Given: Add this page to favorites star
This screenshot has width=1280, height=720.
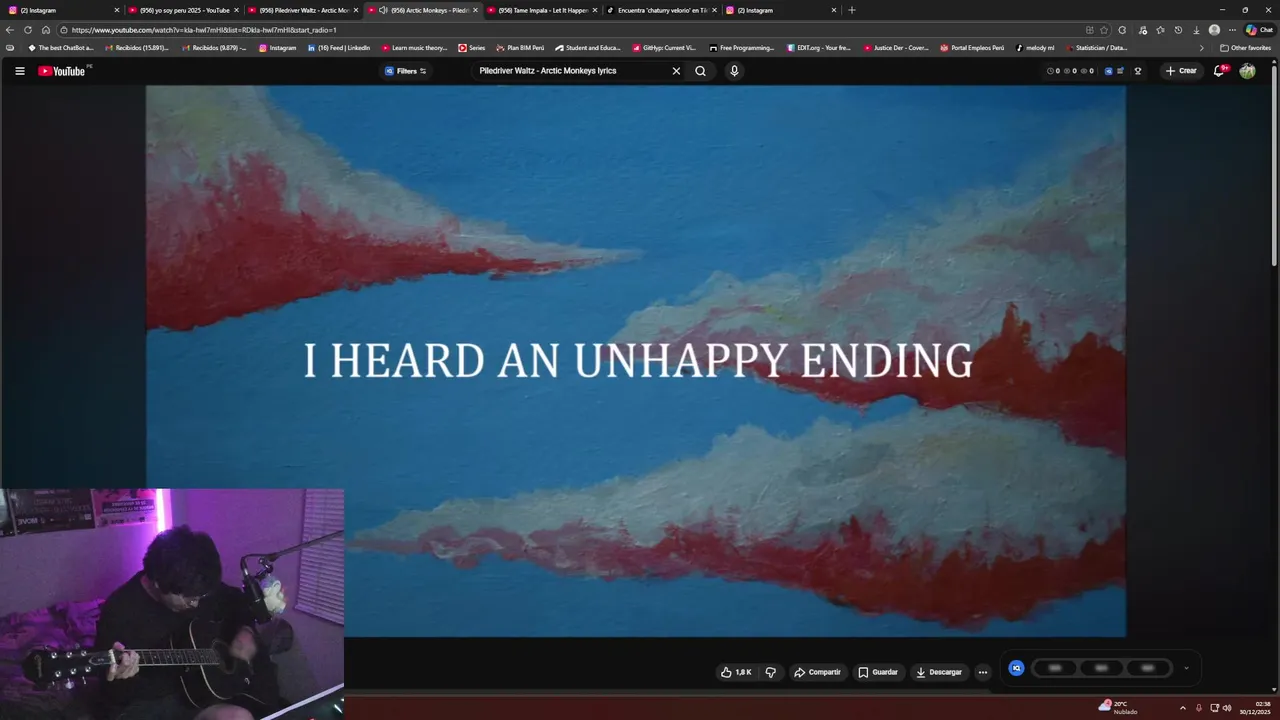Looking at the screenshot, I should [x=1104, y=30].
